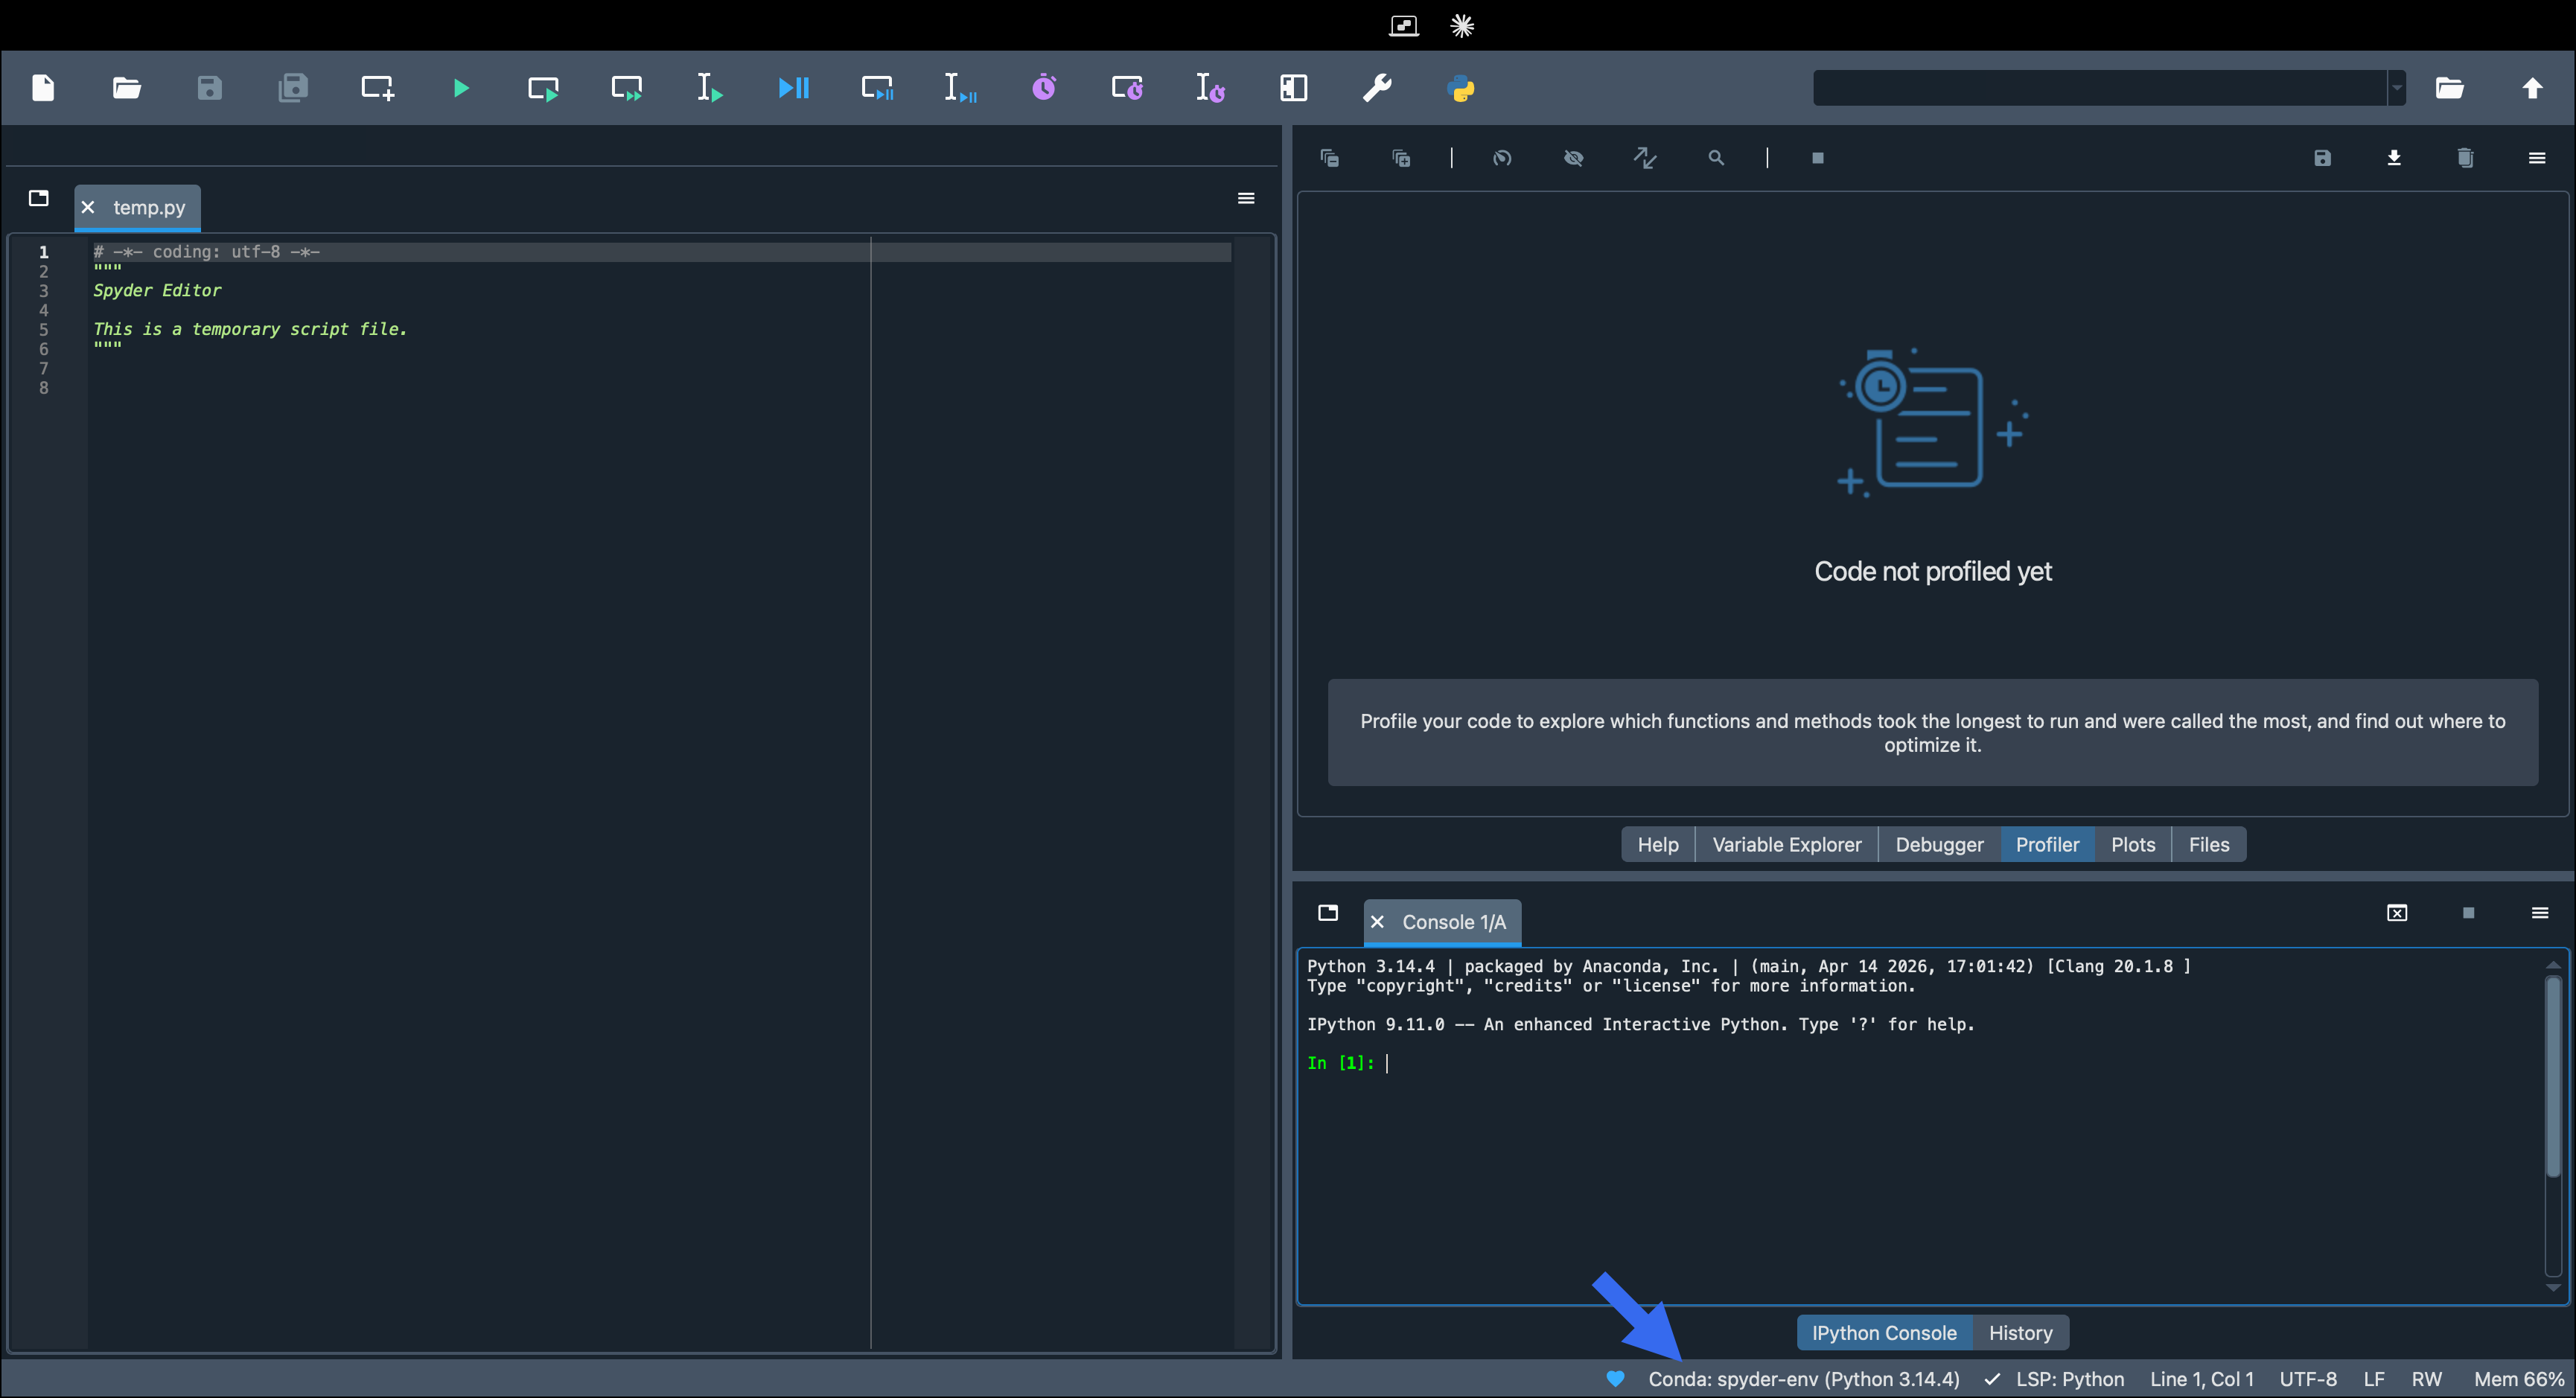Open console pane options menu
The width and height of the screenshot is (2576, 1398).
(x=2540, y=913)
